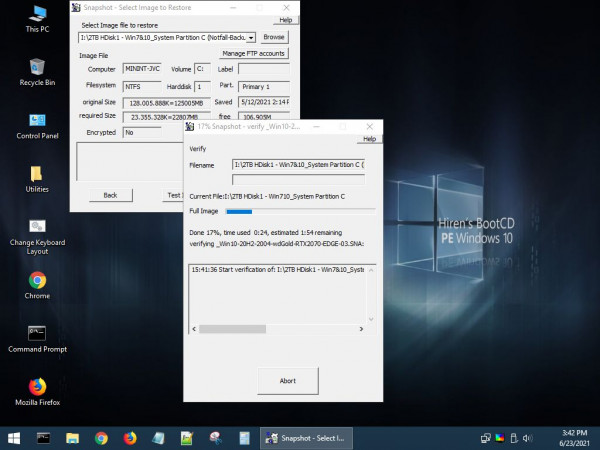Click the log scroll-left arrow
This screenshot has width=600, height=450.
(194, 329)
